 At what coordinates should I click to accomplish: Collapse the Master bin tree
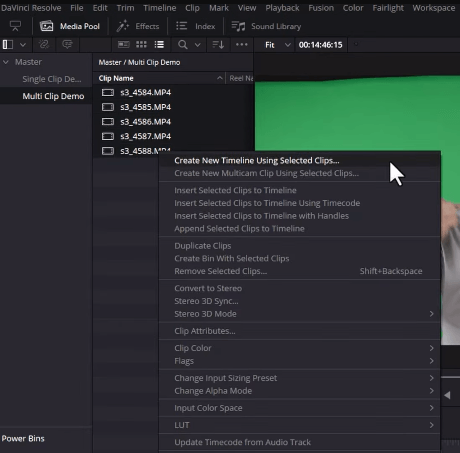[6, 62]
